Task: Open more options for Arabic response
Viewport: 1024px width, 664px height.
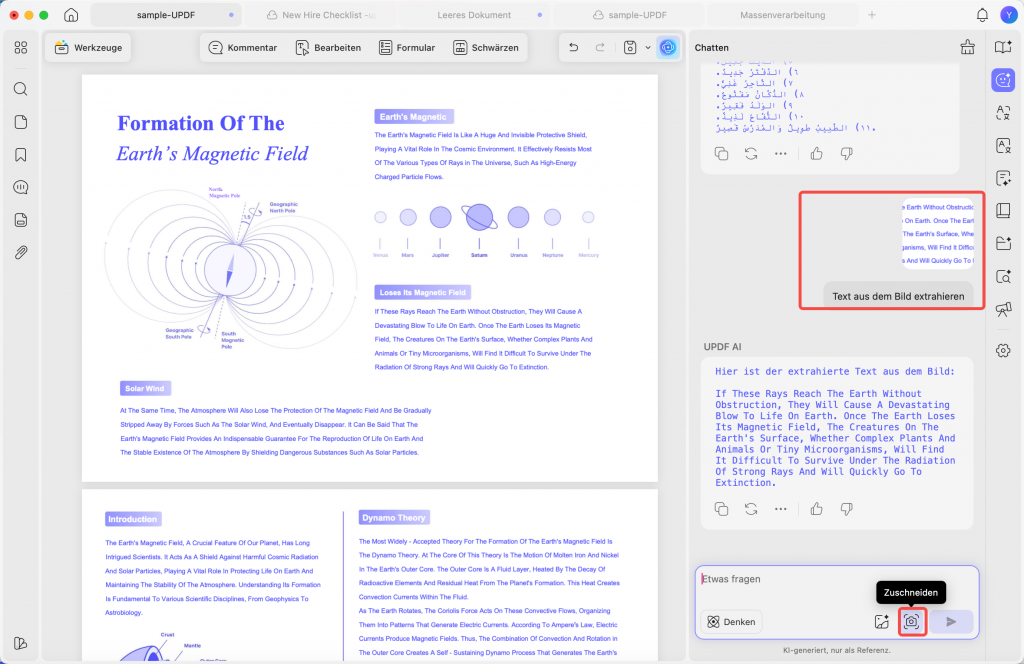Action: pos(780,154)
